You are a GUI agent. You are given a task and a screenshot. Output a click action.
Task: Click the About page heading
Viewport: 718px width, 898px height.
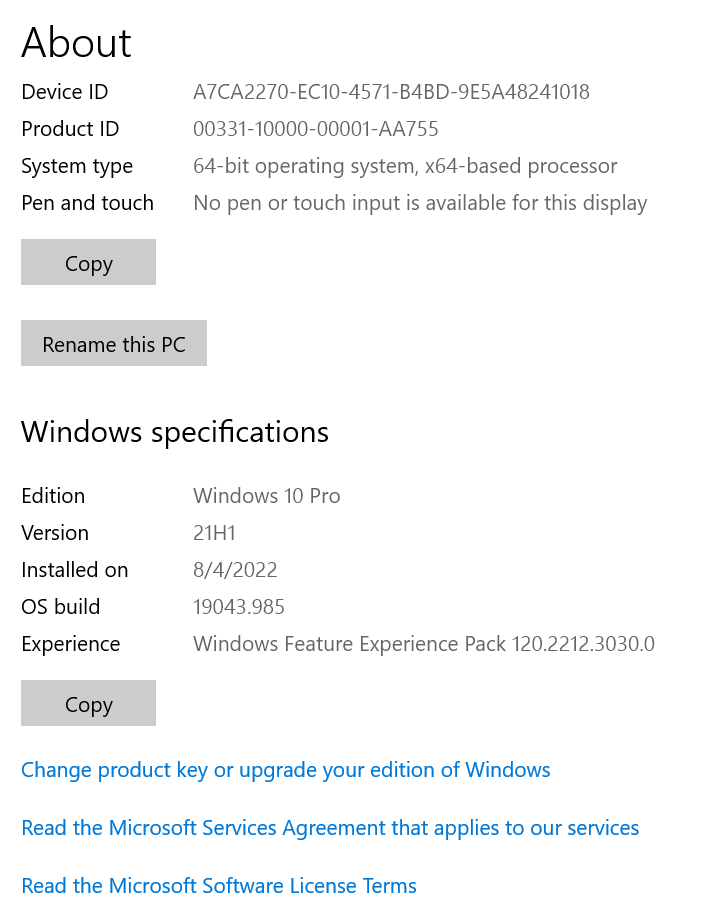pyautogui.click(x=76, y=43)
